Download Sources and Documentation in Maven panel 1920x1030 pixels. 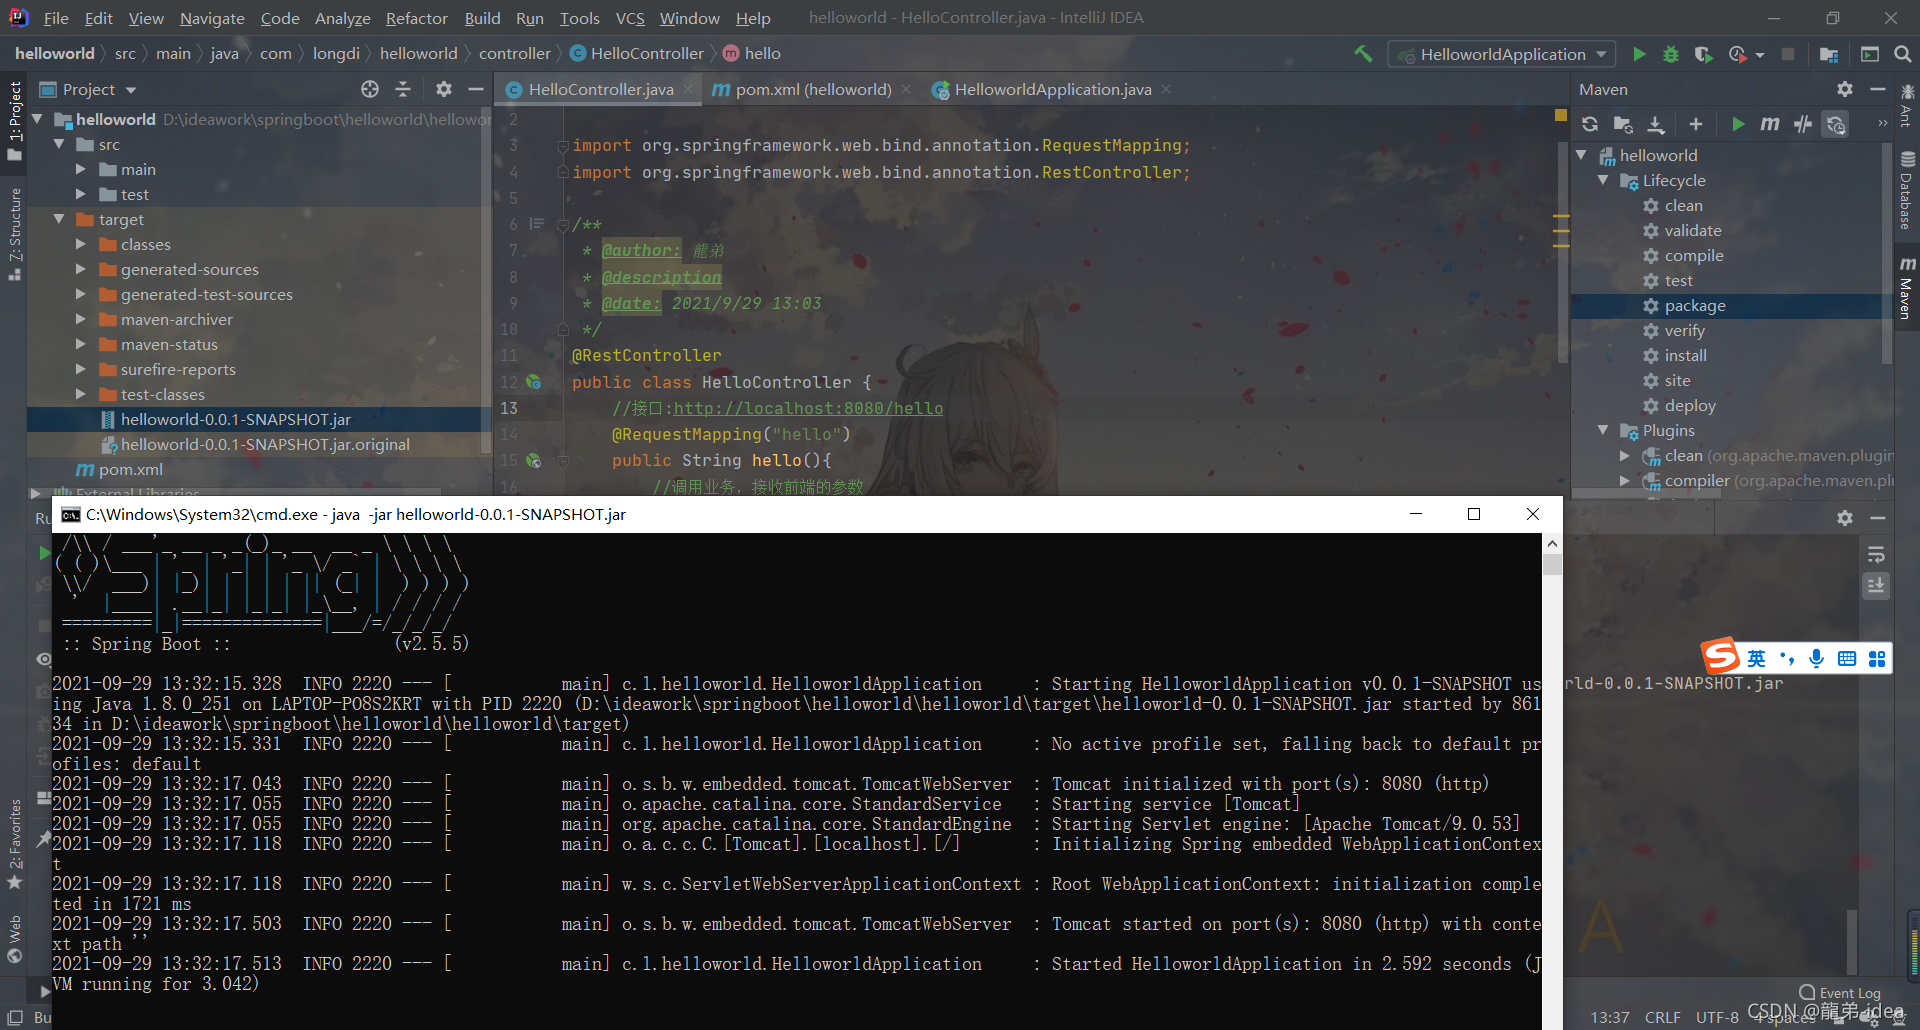(x=1656, y=124)
